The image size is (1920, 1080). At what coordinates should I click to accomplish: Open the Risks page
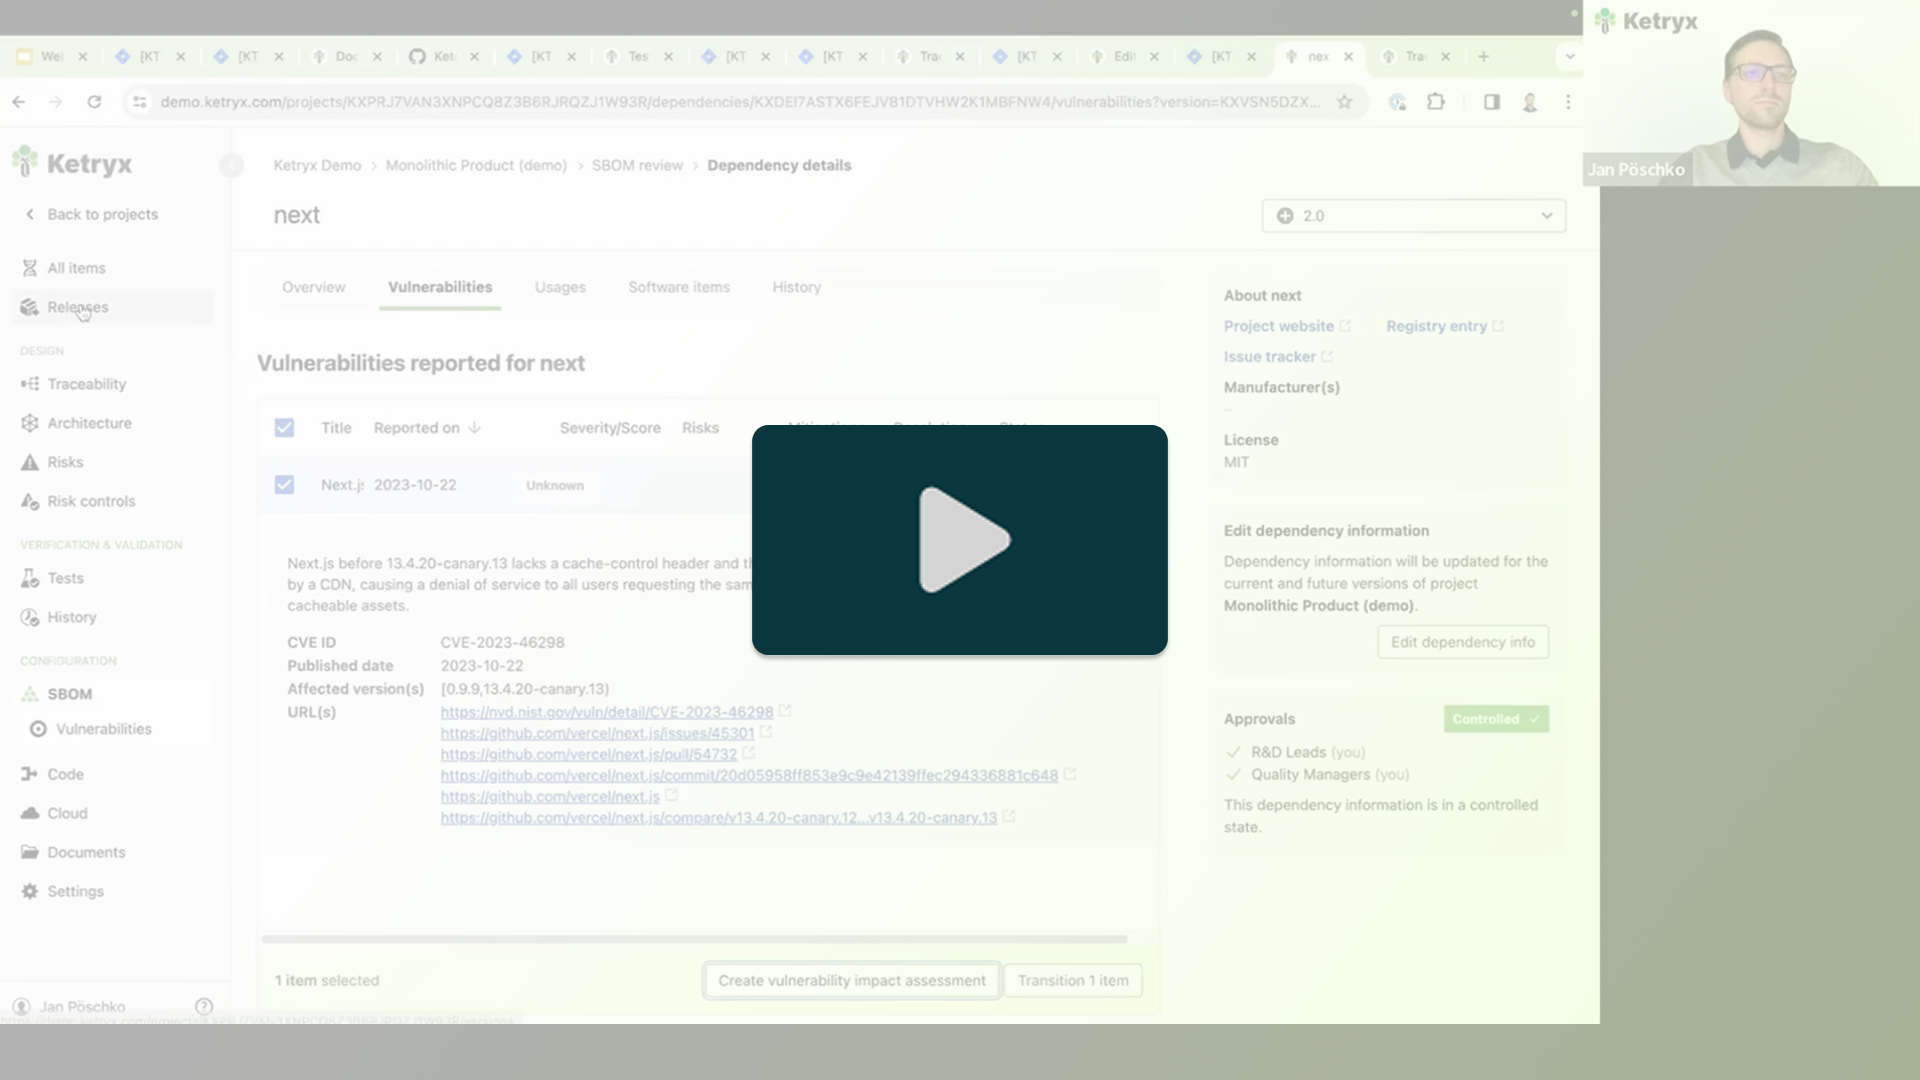point(65,462)
